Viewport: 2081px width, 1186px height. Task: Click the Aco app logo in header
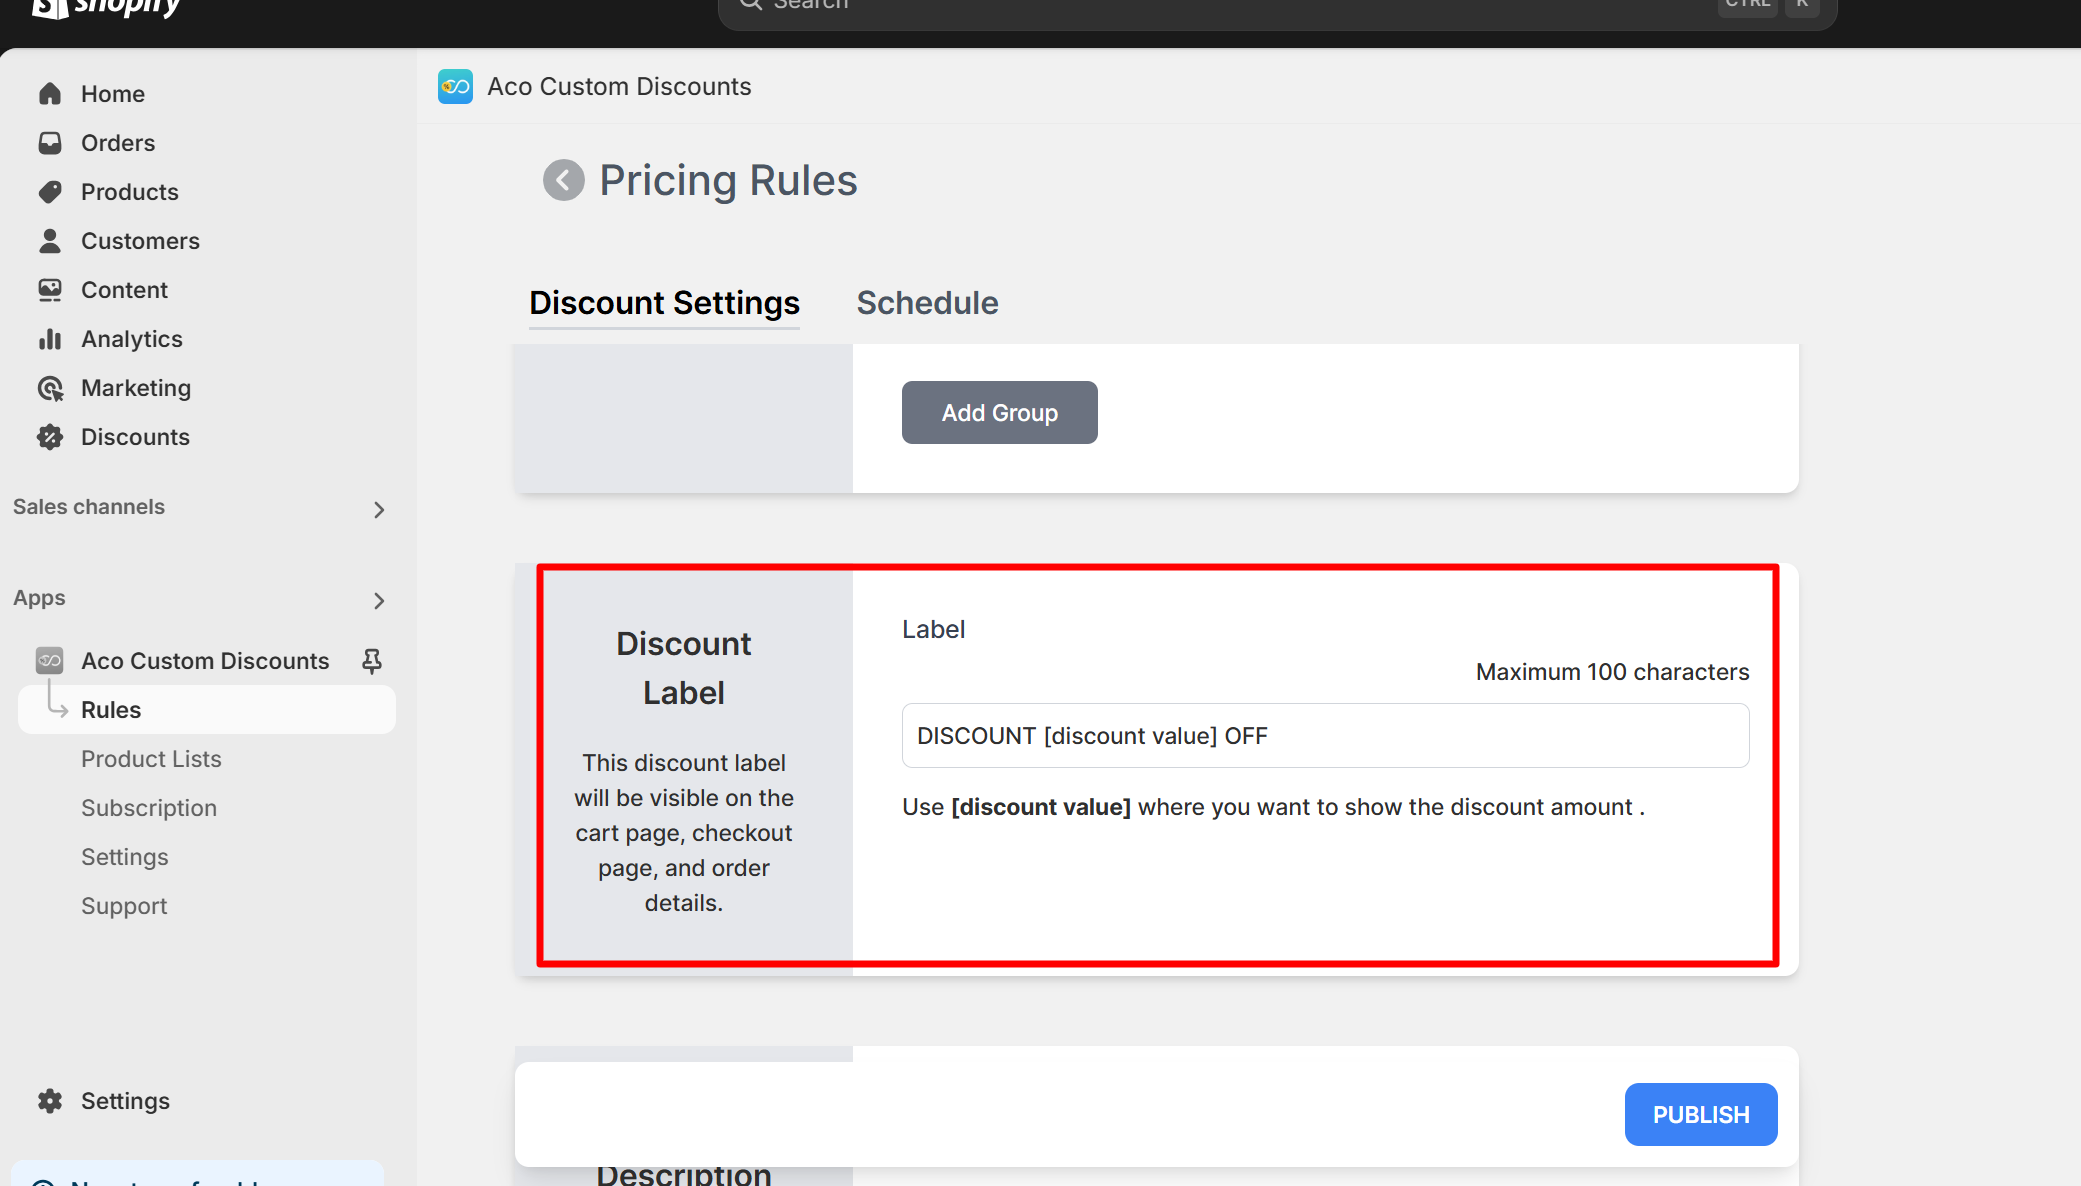[x=455, y=87]
